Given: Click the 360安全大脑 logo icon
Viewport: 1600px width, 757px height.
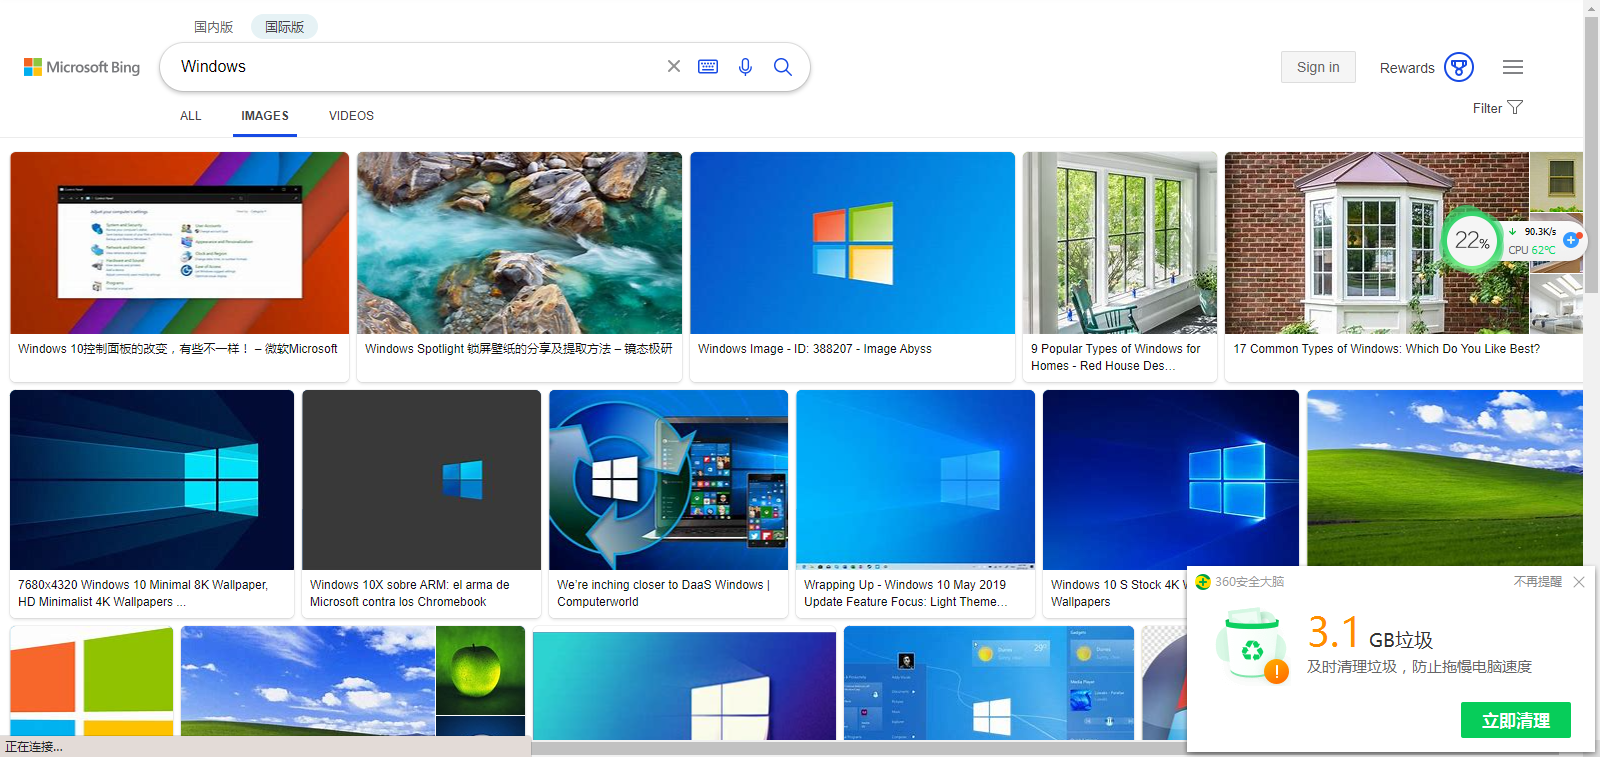Looking at the screenshot, I should (x=1203, y=582).
